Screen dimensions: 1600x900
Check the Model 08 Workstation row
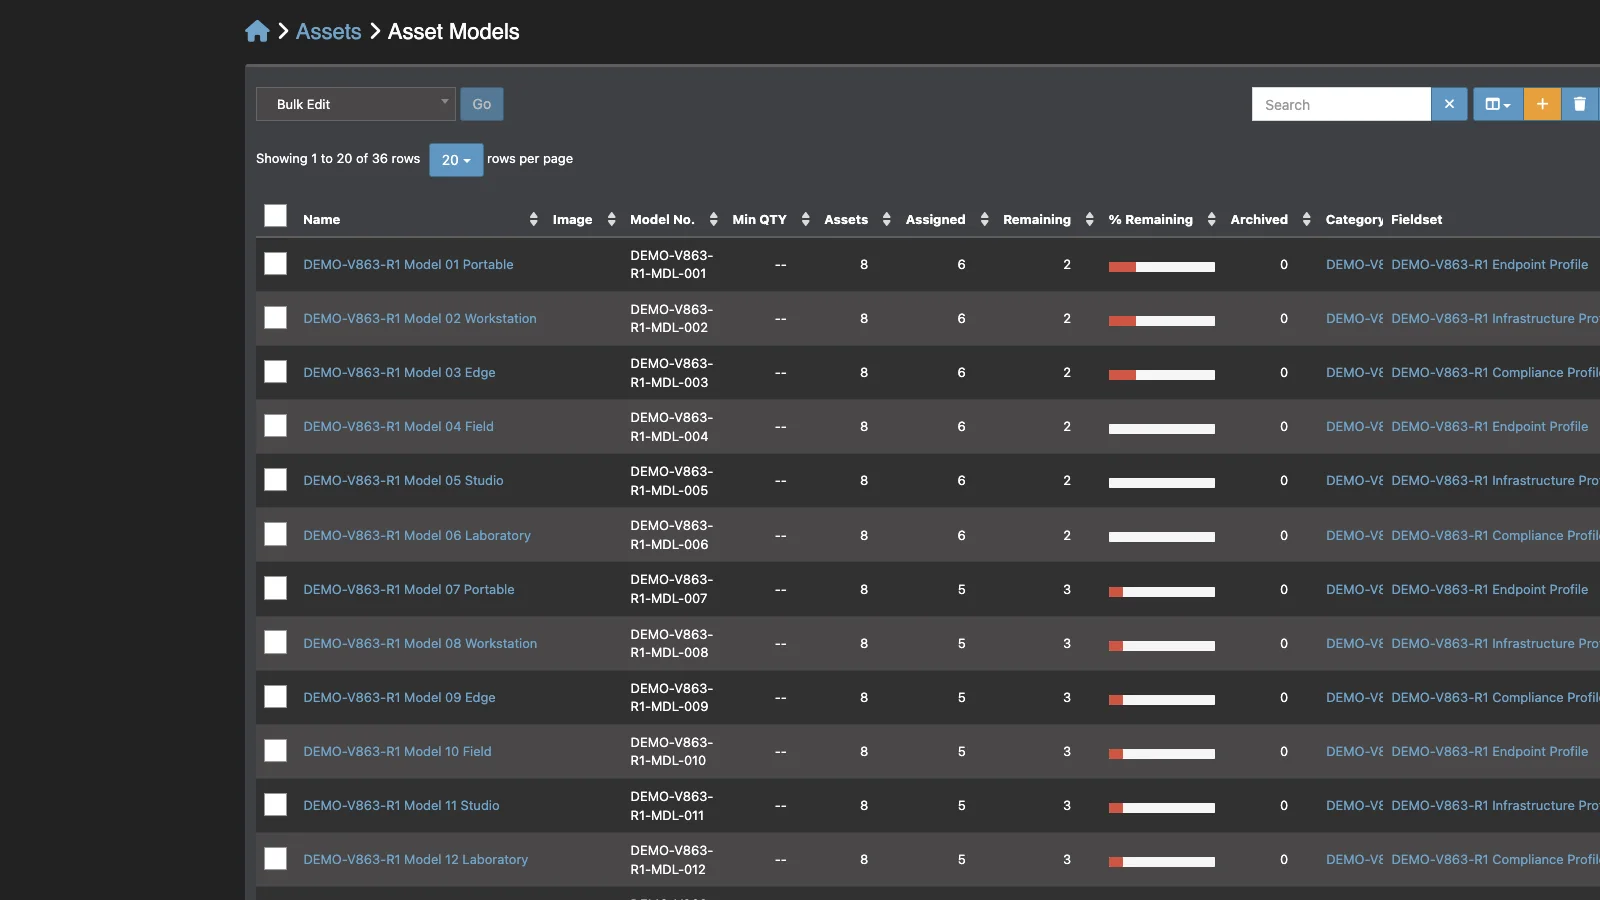[275, 642]
